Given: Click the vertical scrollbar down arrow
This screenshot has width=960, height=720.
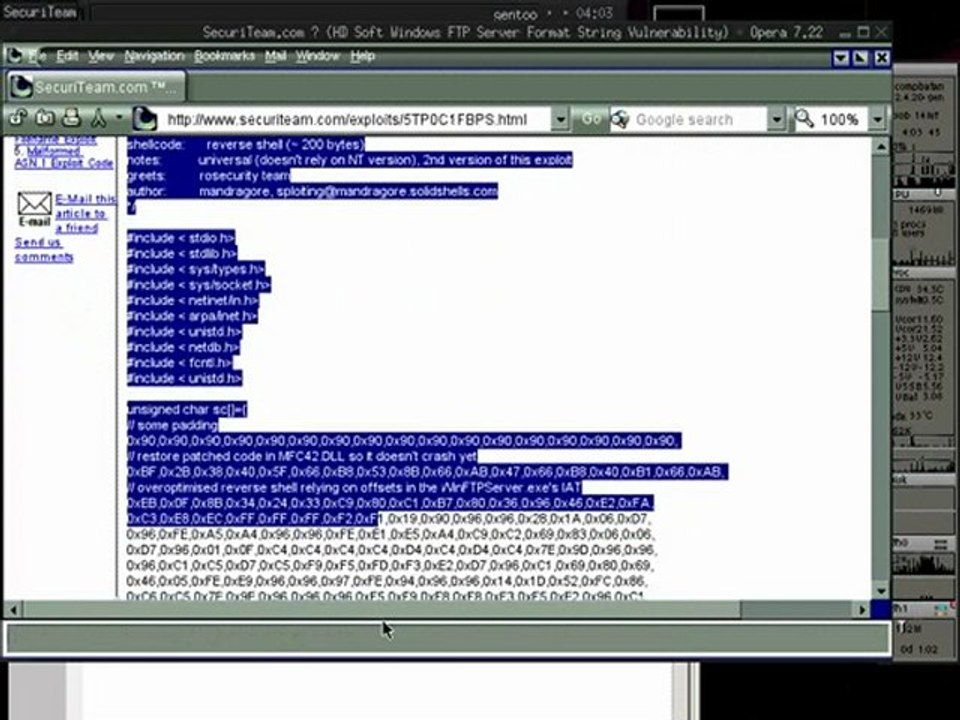Looking at the screenshot, I should click(x=881, y=591).
